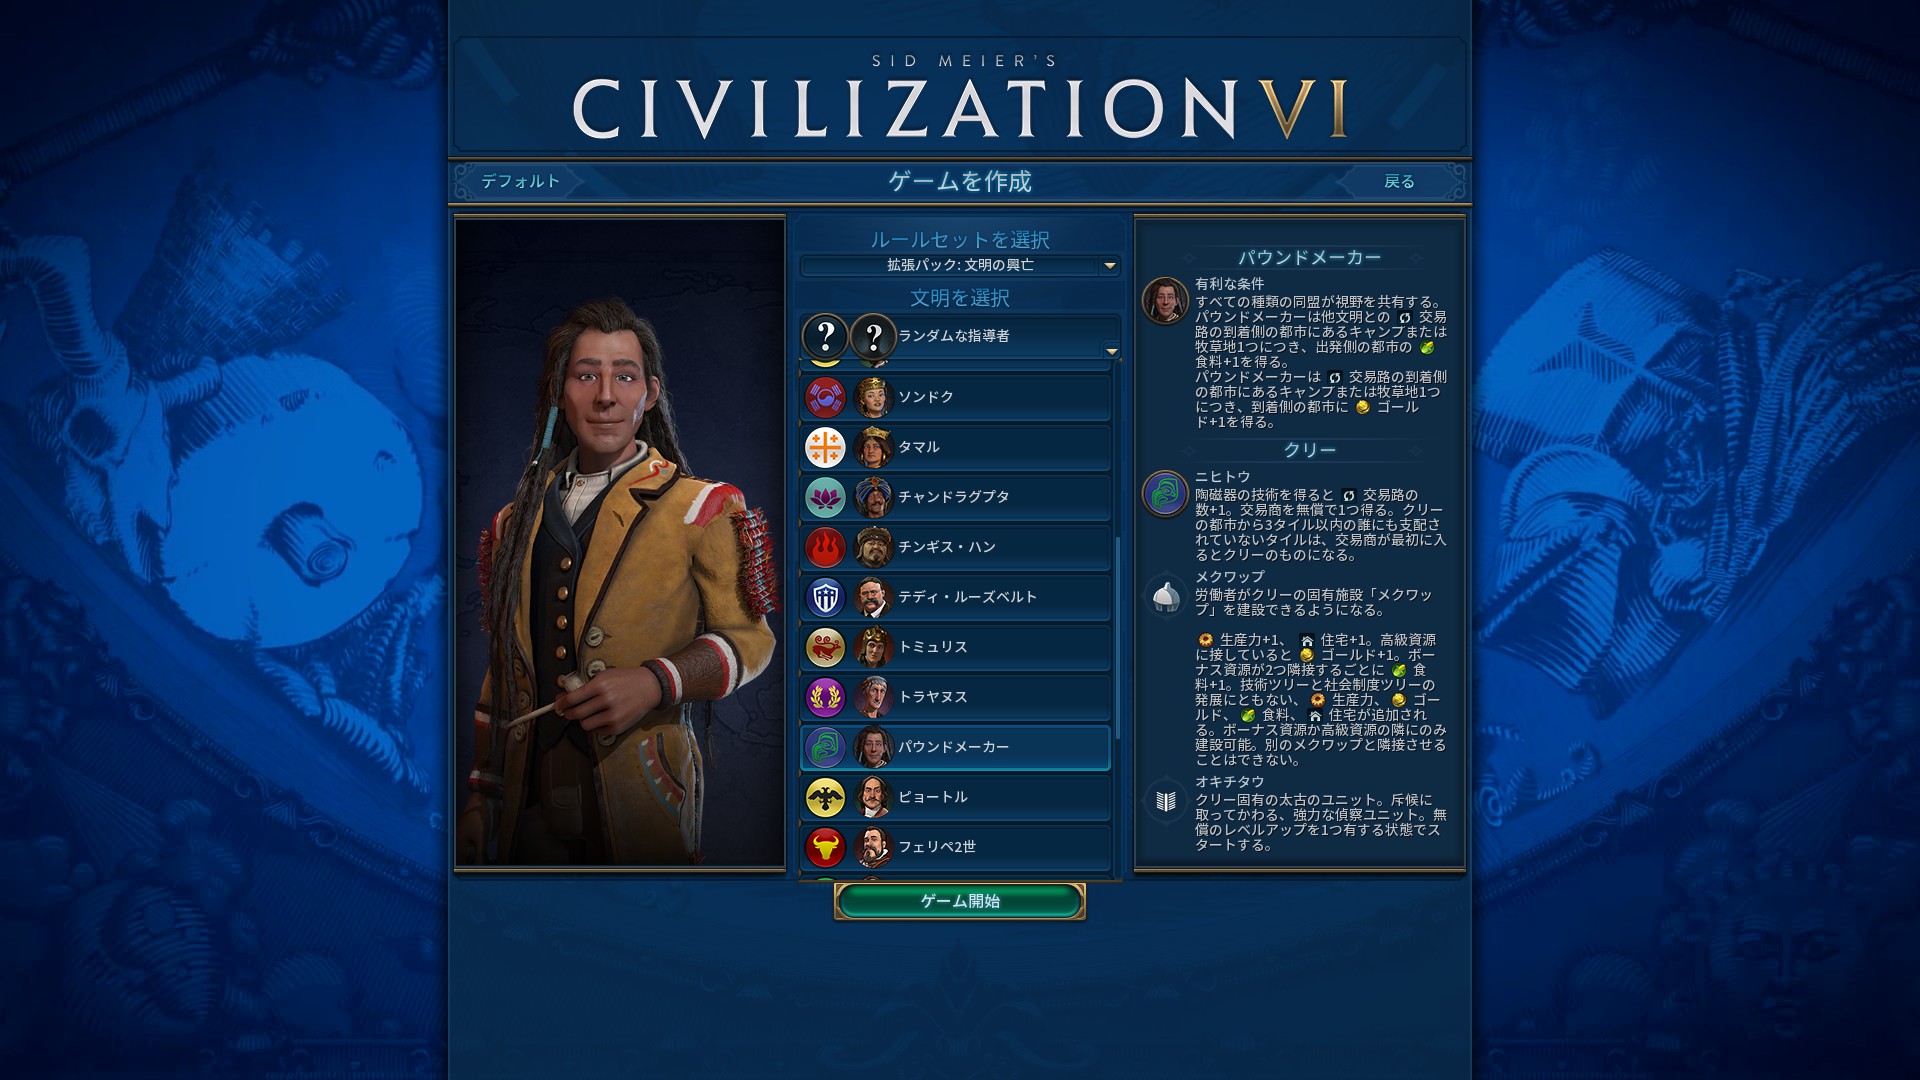
Task: Click Peter's black eagle emblem
Action: tap(825, 797)
